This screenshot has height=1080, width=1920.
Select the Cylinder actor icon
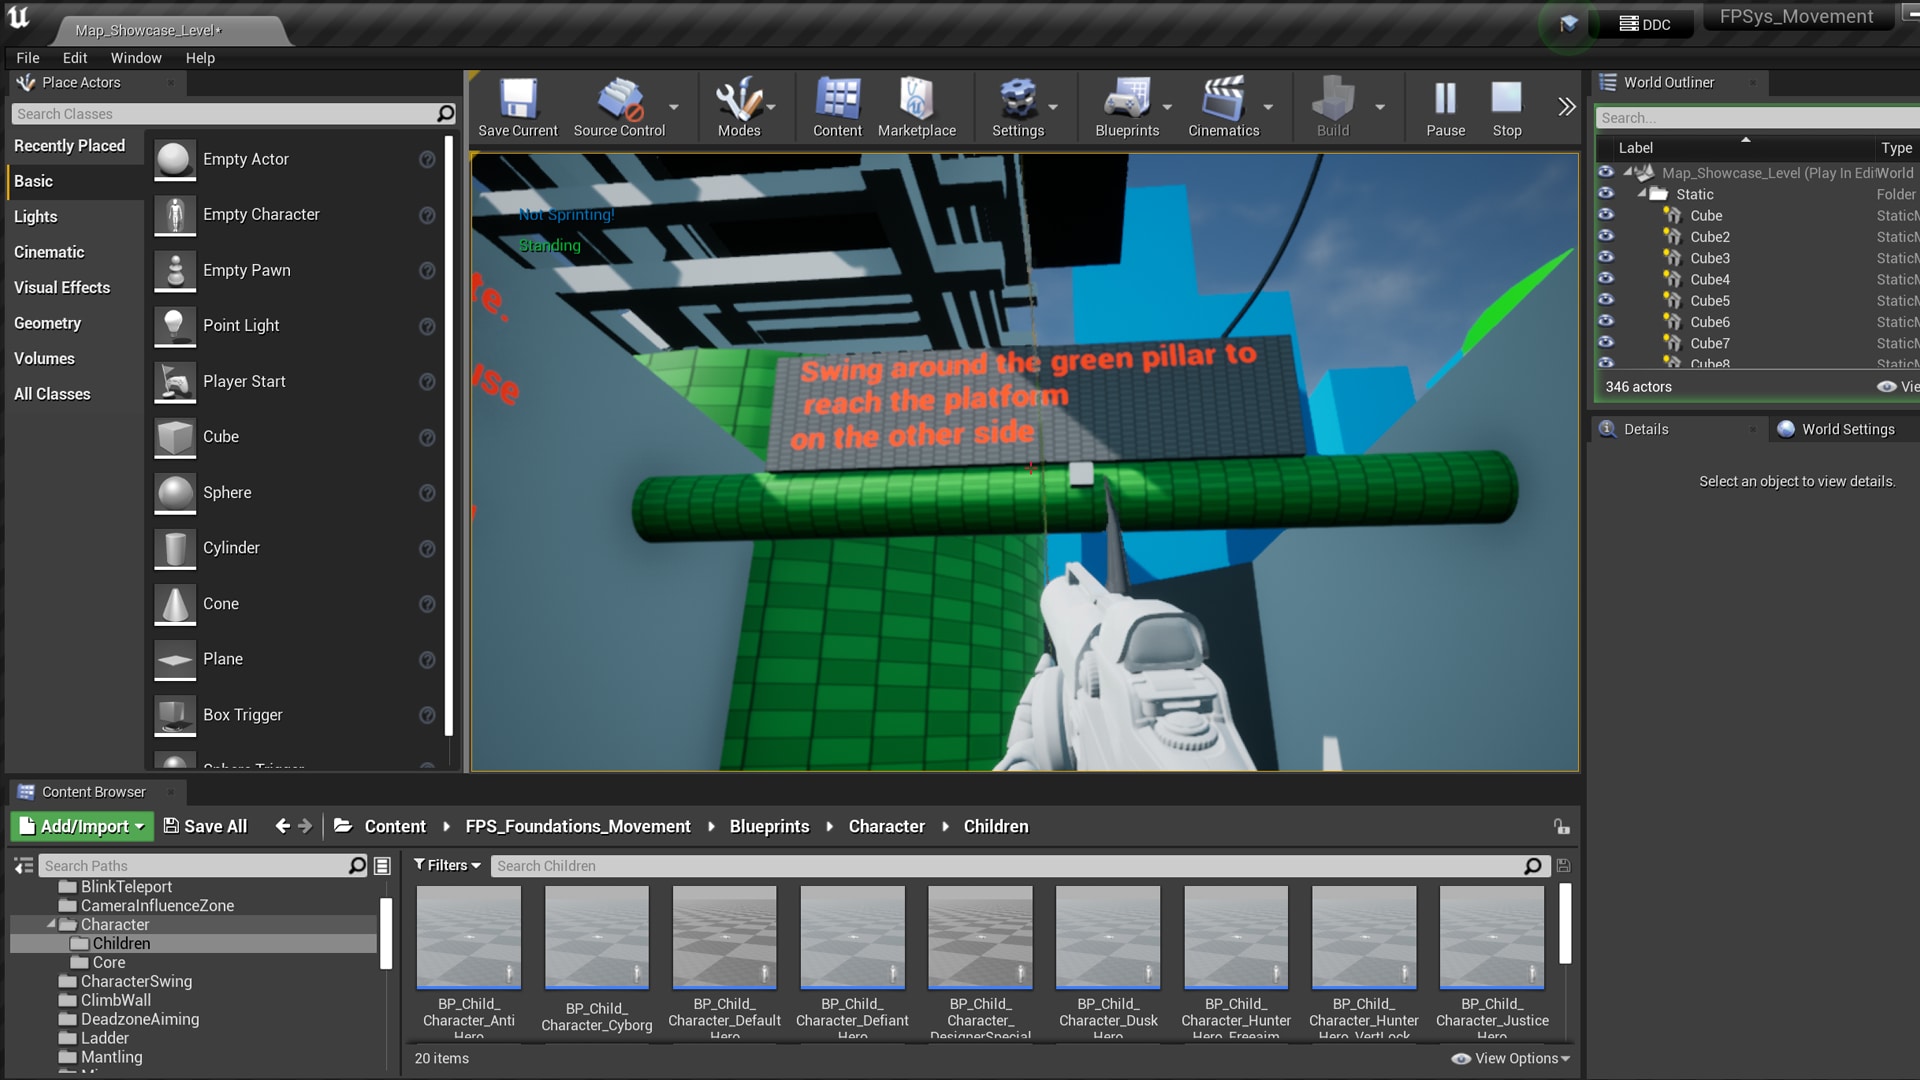175,548
